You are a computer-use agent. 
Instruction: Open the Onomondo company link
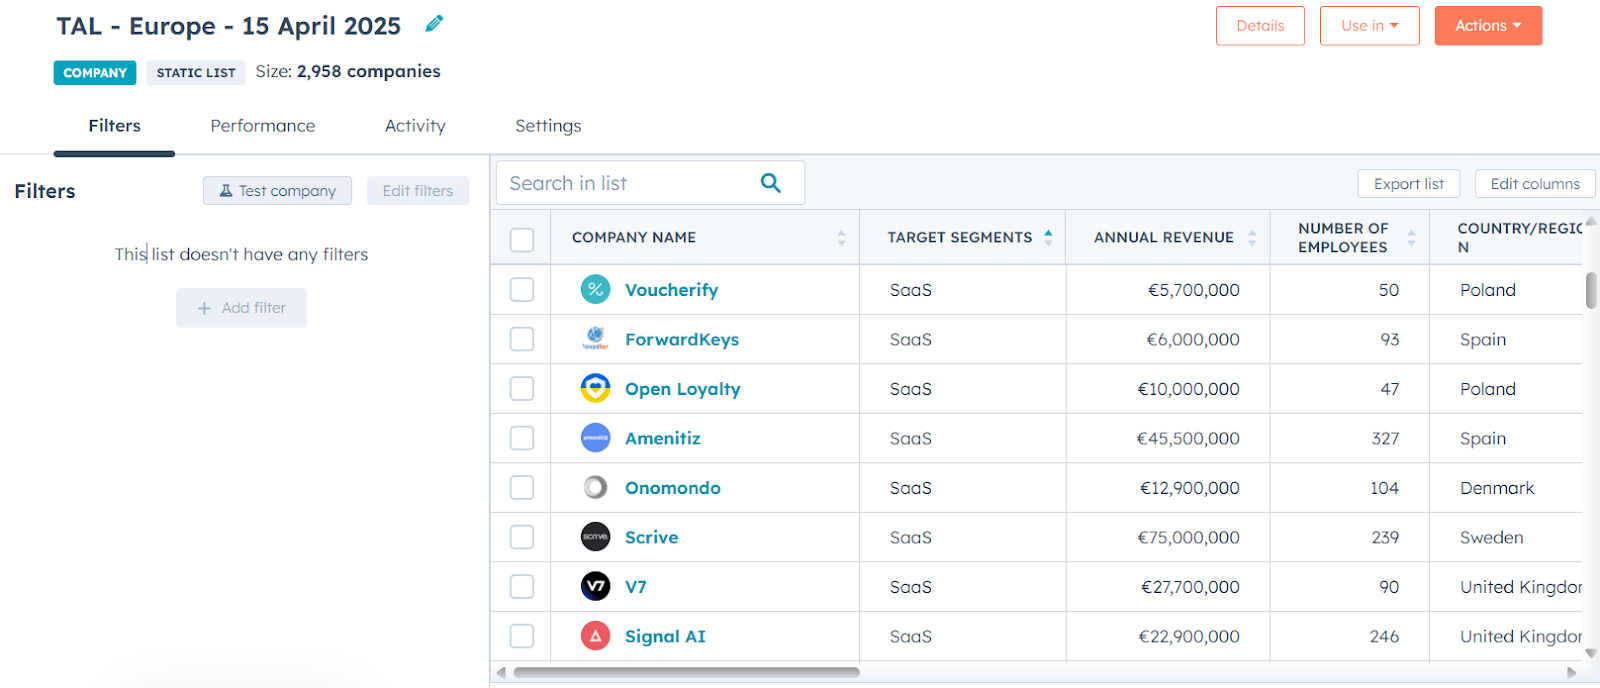tap(673, 488)
